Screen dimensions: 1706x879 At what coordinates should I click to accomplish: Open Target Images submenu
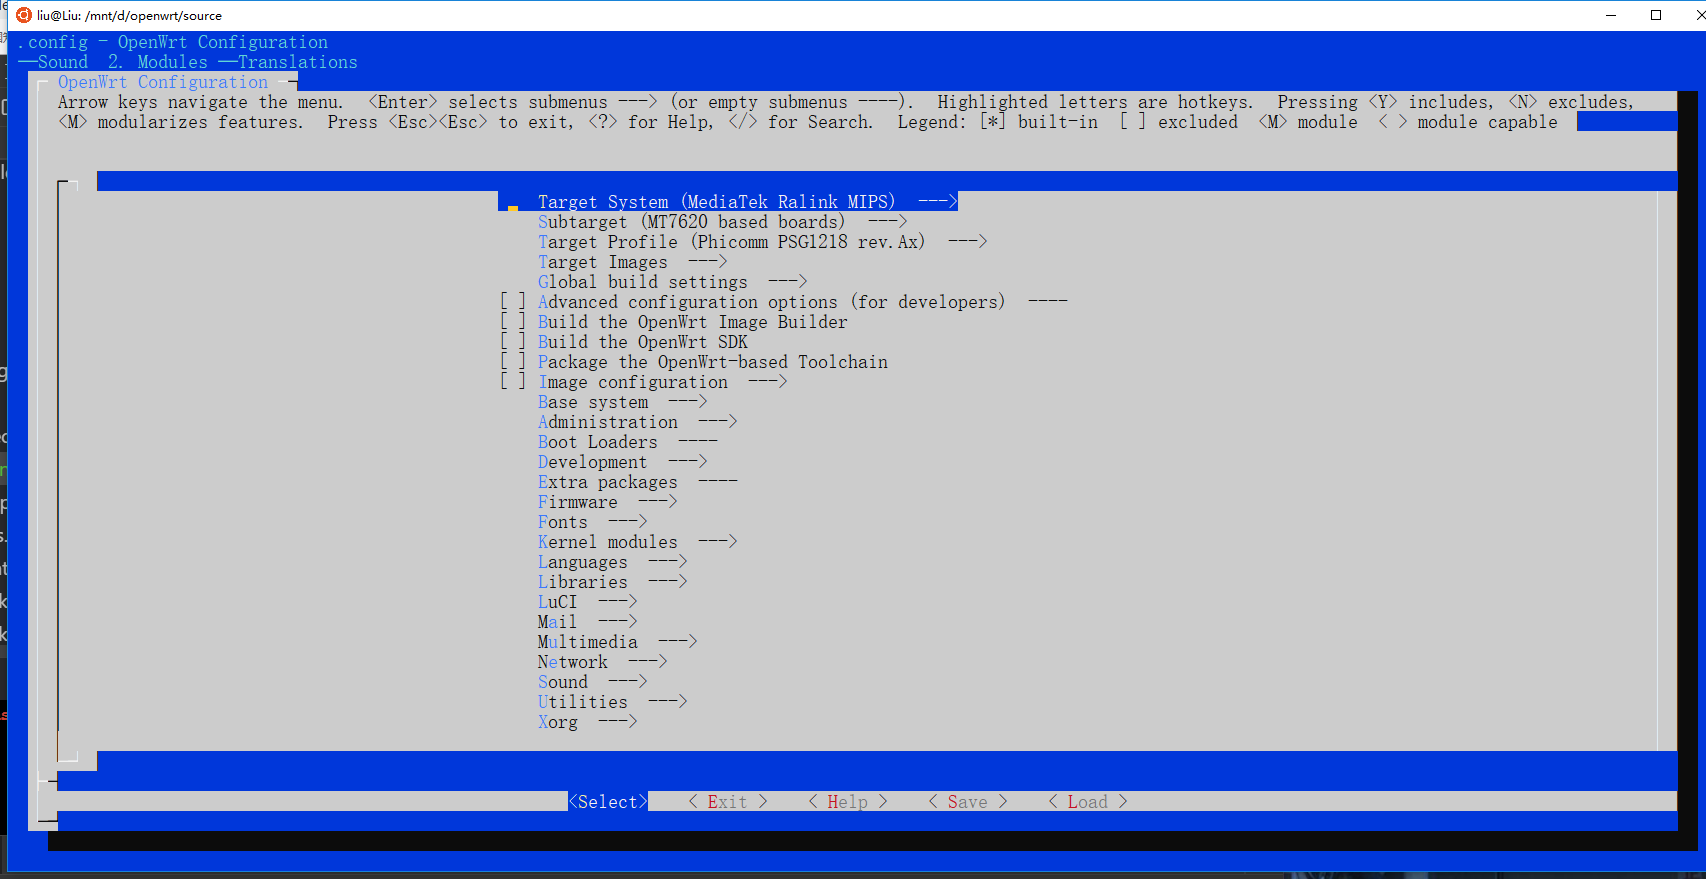pos(632,262)
